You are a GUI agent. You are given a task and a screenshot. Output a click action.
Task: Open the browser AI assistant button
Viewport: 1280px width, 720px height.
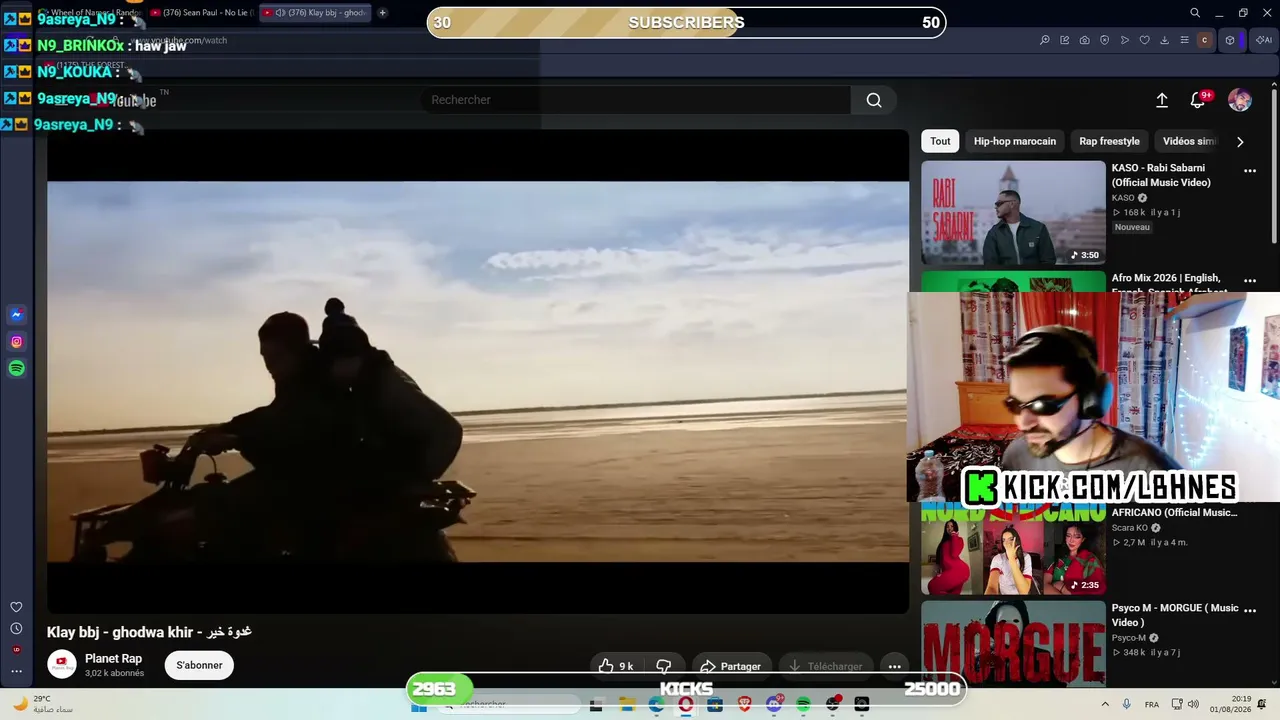(x=1264, y=40)
